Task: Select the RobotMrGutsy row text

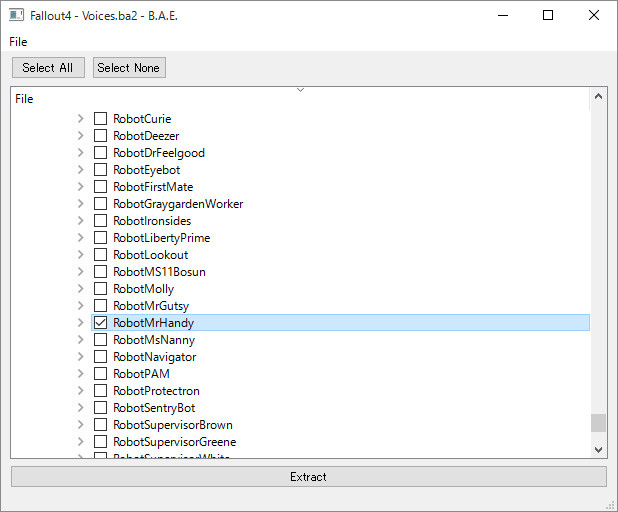Action: (x=151, y=306)
